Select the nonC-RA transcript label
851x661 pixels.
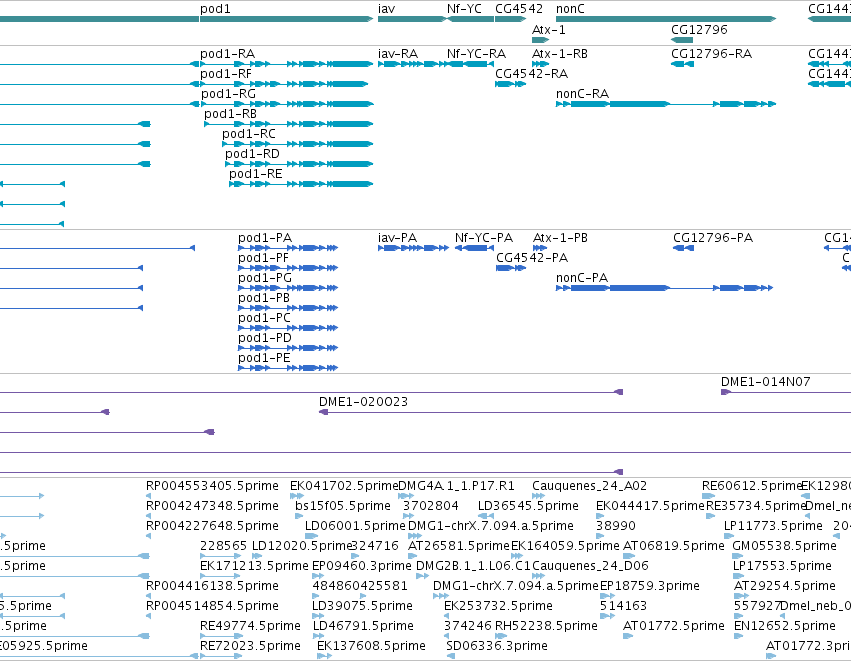coord(582,94)
